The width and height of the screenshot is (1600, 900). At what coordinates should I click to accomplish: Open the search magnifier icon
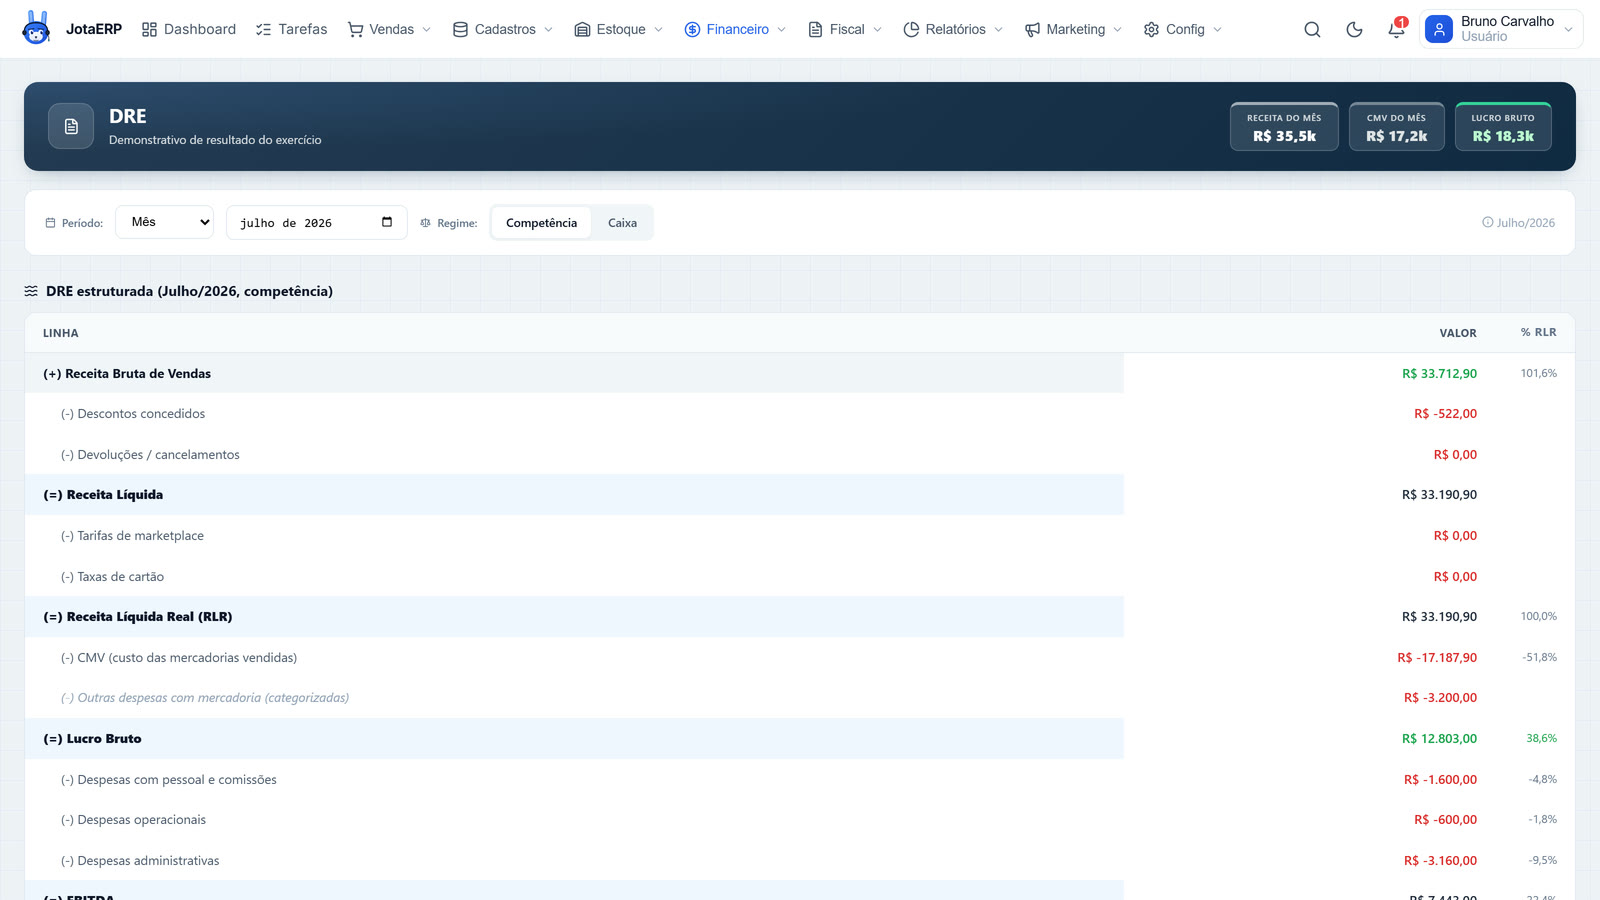[x=1312, y=30]
